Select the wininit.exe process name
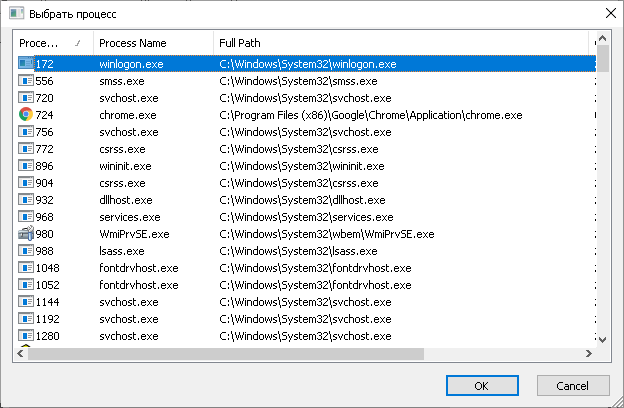The height and width of the screenshot is (408, 624). [125, 166]
